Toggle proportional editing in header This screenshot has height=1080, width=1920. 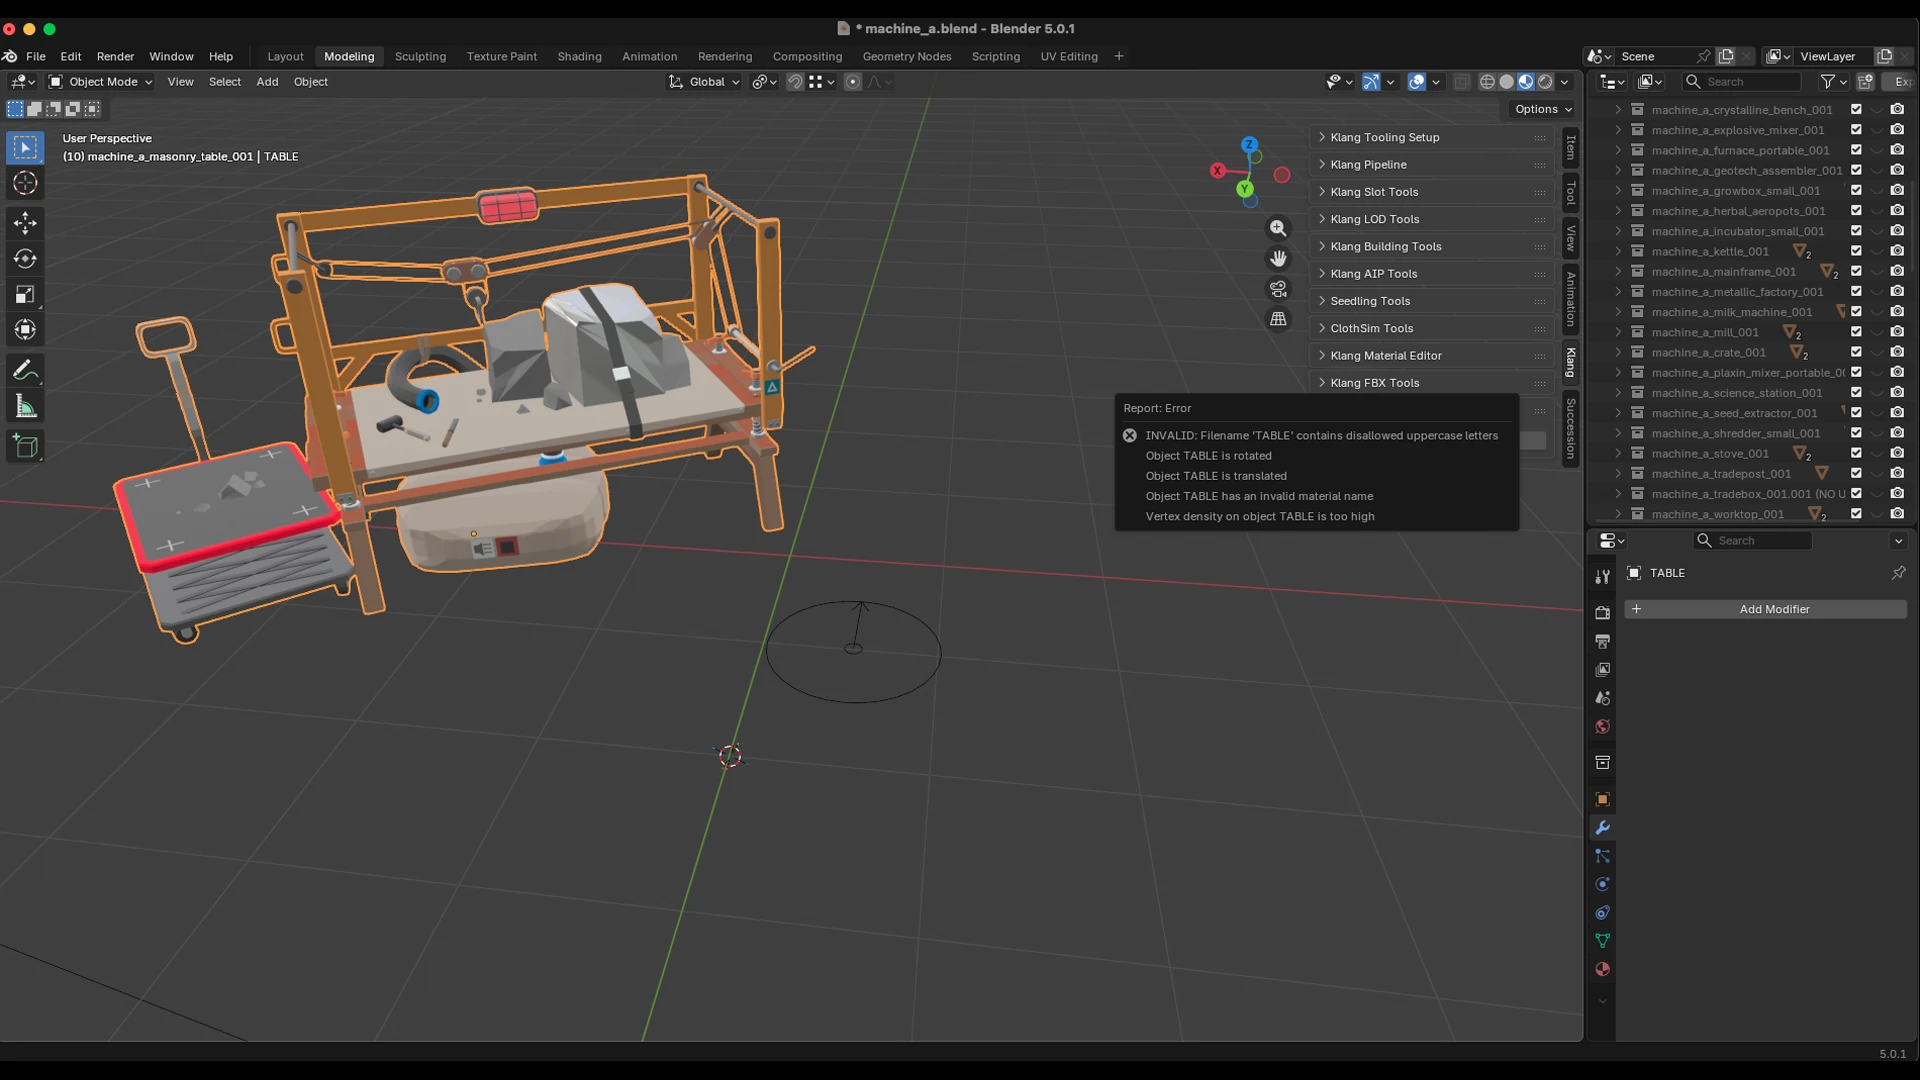(852, 82)
